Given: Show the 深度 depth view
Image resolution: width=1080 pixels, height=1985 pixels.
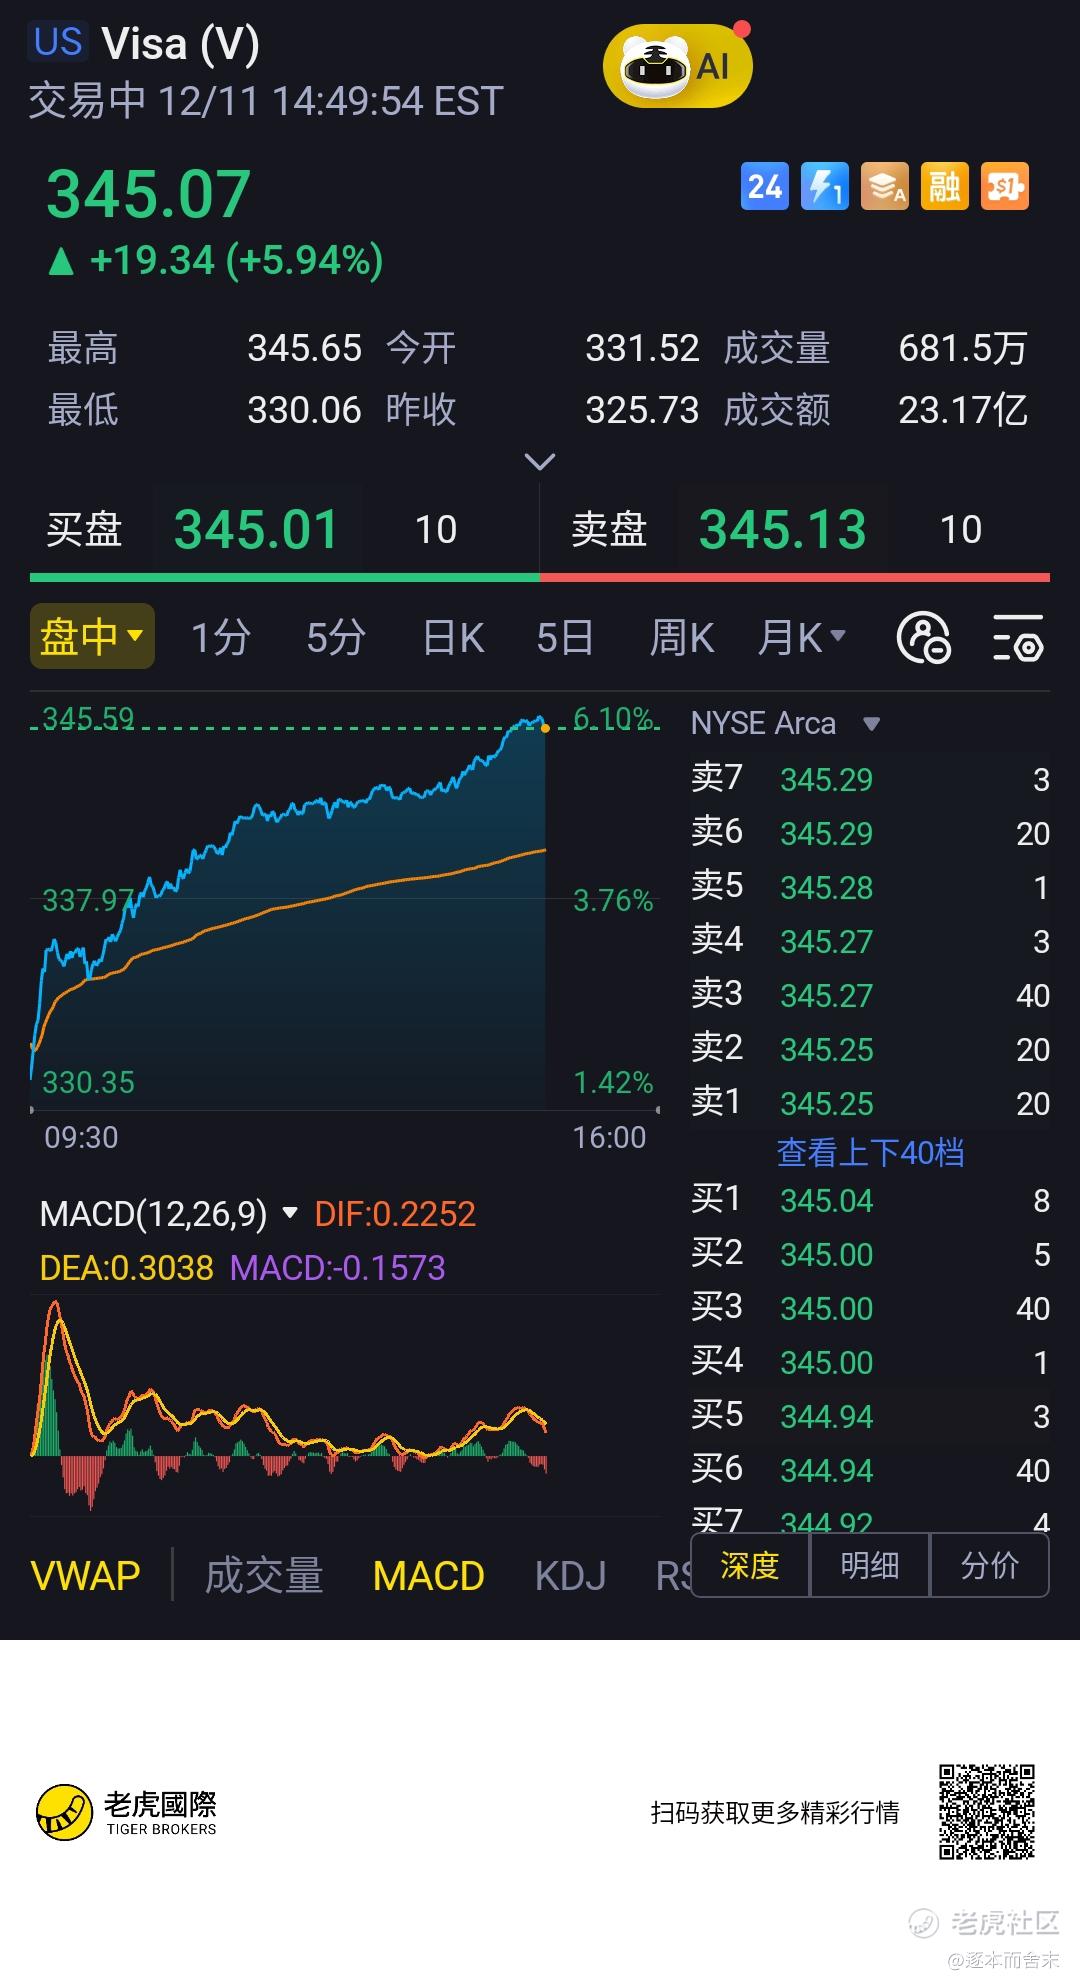Looking at the screenshot, I should pyautogui.click(x=750, y=1566).
